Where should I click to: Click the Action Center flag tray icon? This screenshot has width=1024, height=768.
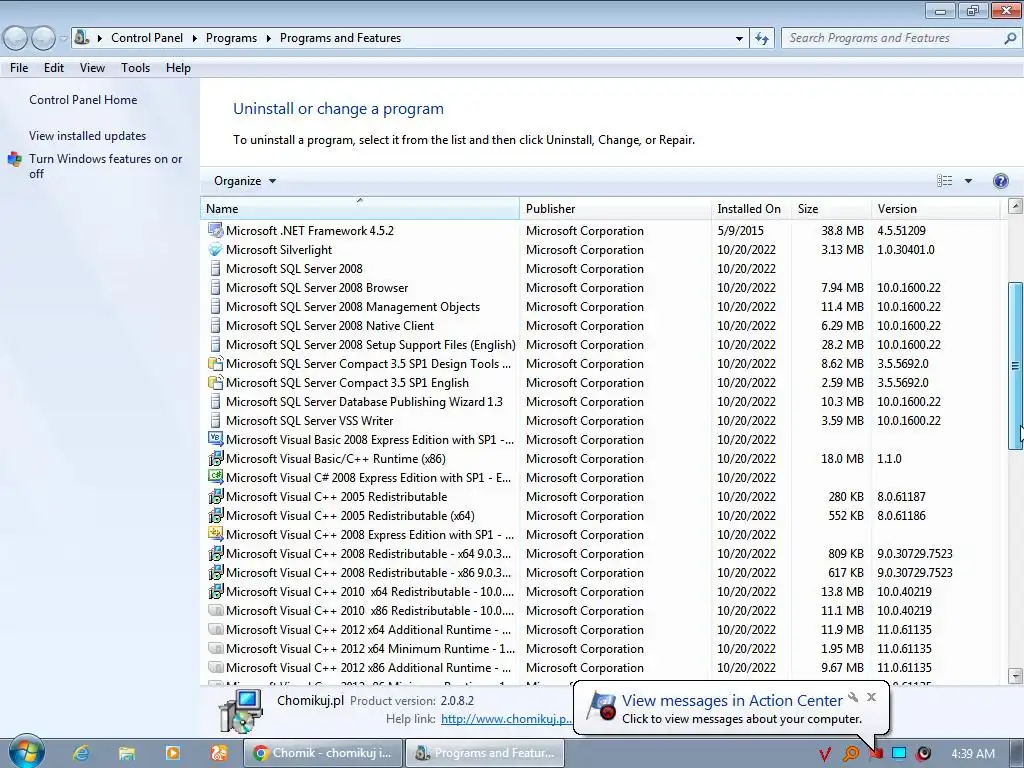coord(876,754)
